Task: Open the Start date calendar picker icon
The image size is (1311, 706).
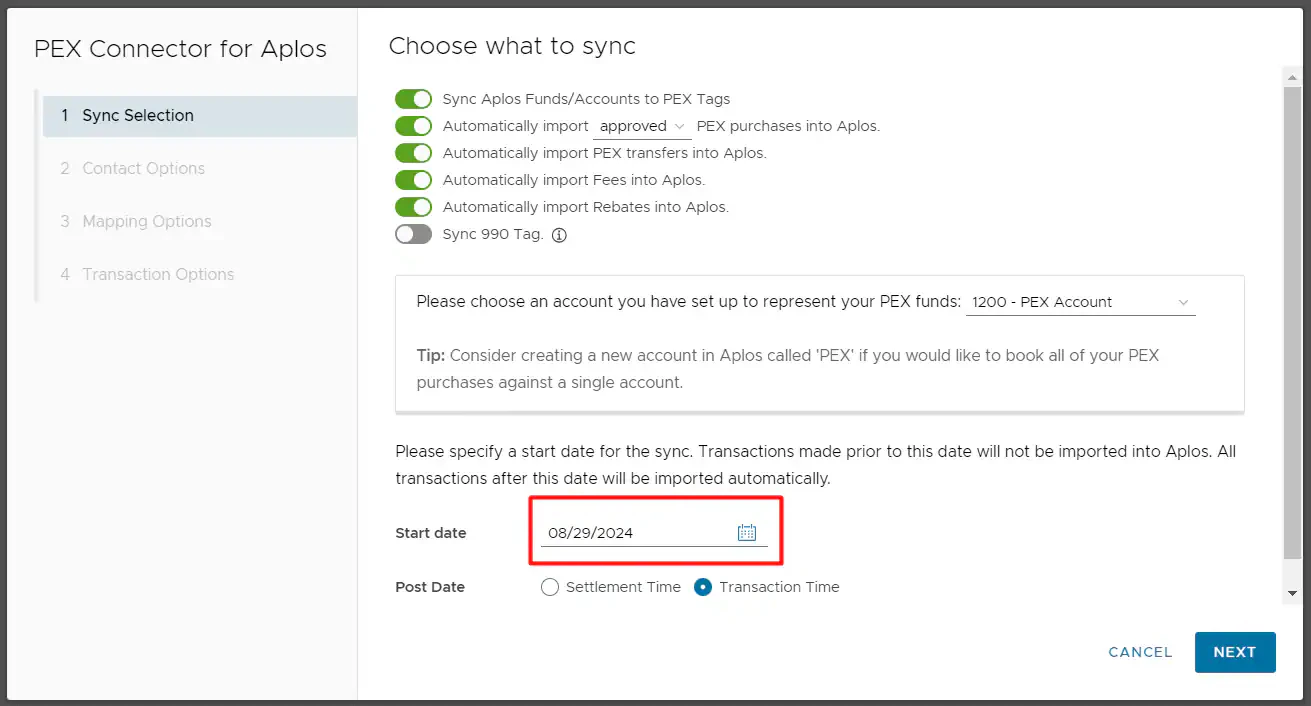Action: [x=747, y=533]
